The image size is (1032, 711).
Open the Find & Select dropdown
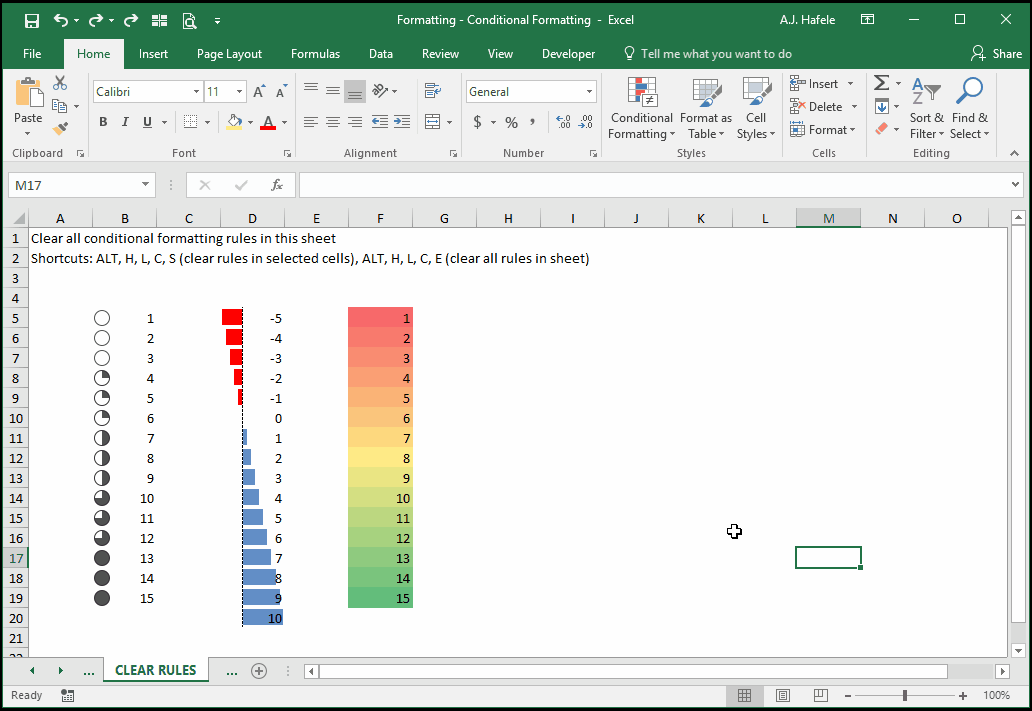pyautogui.click(x=969, y=109)
